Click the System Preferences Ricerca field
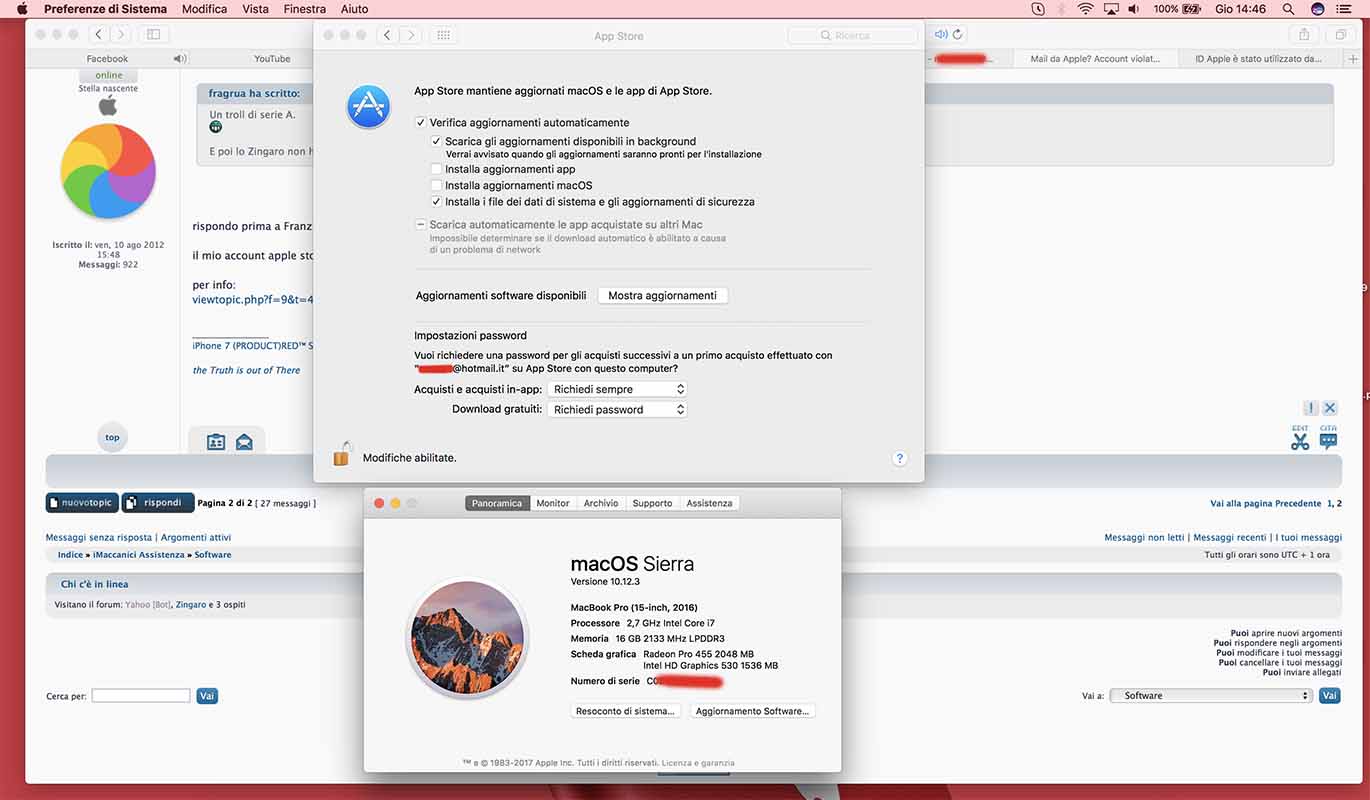Image resolution: width=1370 pixels, height=800 pixels. tap(853, 35)
